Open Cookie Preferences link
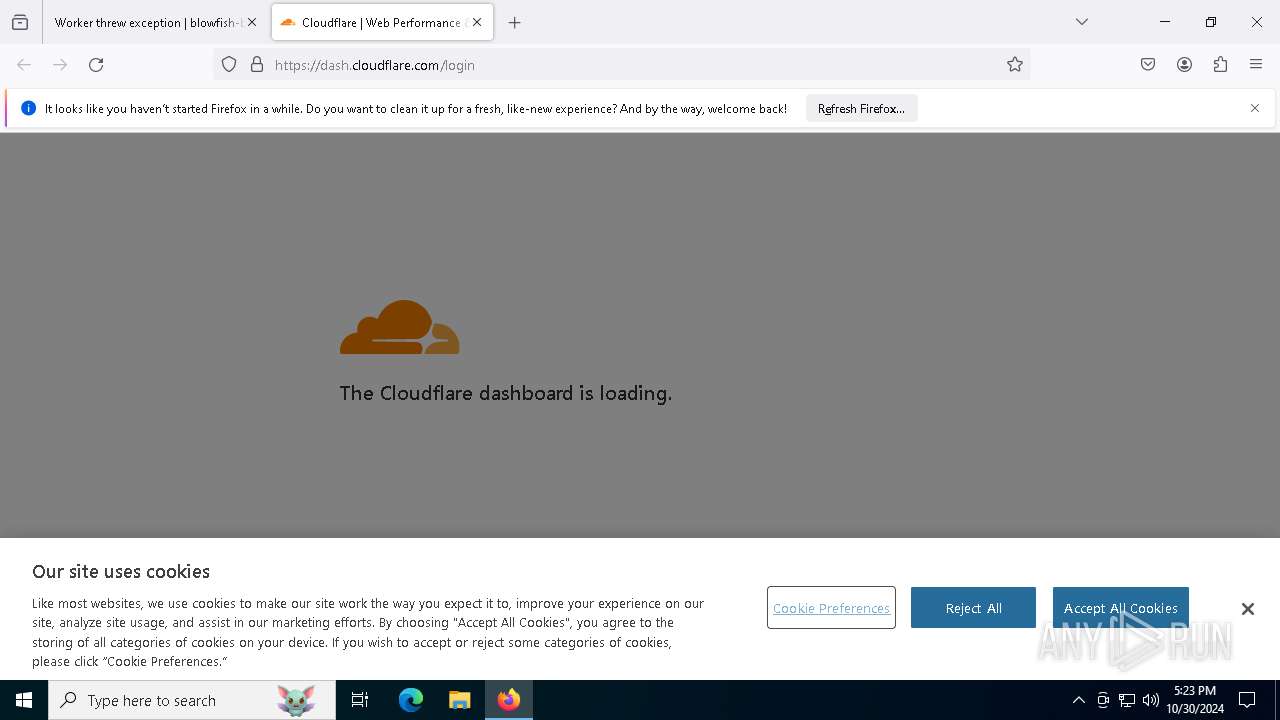The height and width of the screenshot is (720, 1280). pyautogui.click(x=831, y=608)
